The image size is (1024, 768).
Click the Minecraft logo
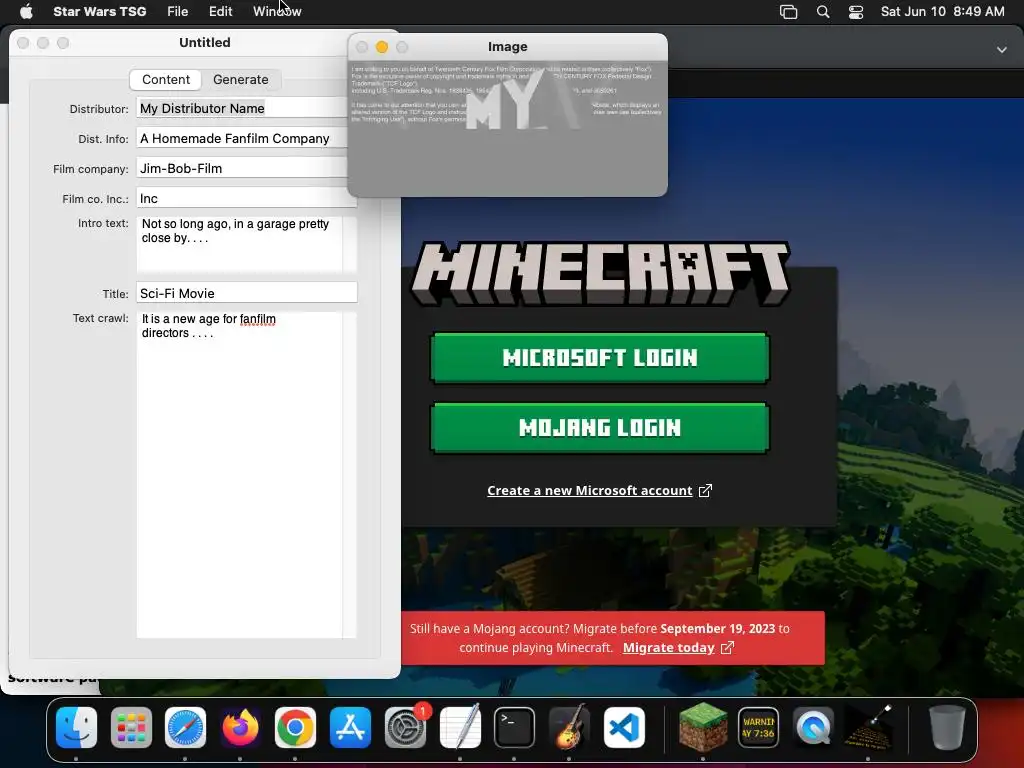coord(600,272)
